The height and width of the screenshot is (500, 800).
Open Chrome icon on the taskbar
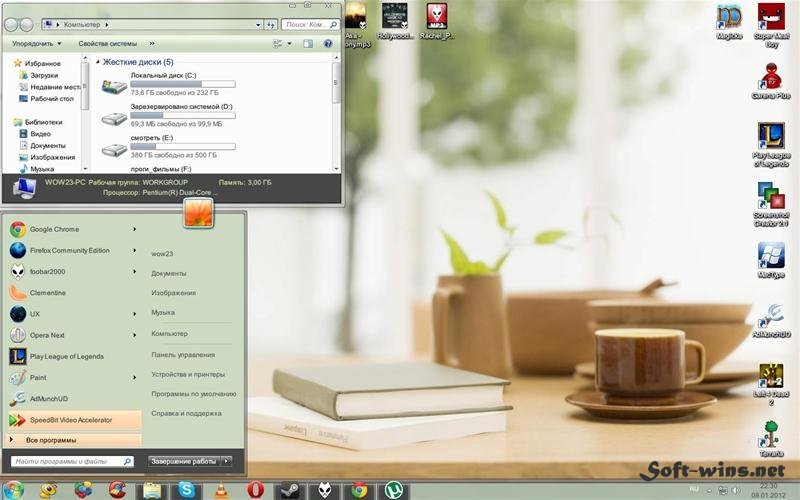pos(359,490)
